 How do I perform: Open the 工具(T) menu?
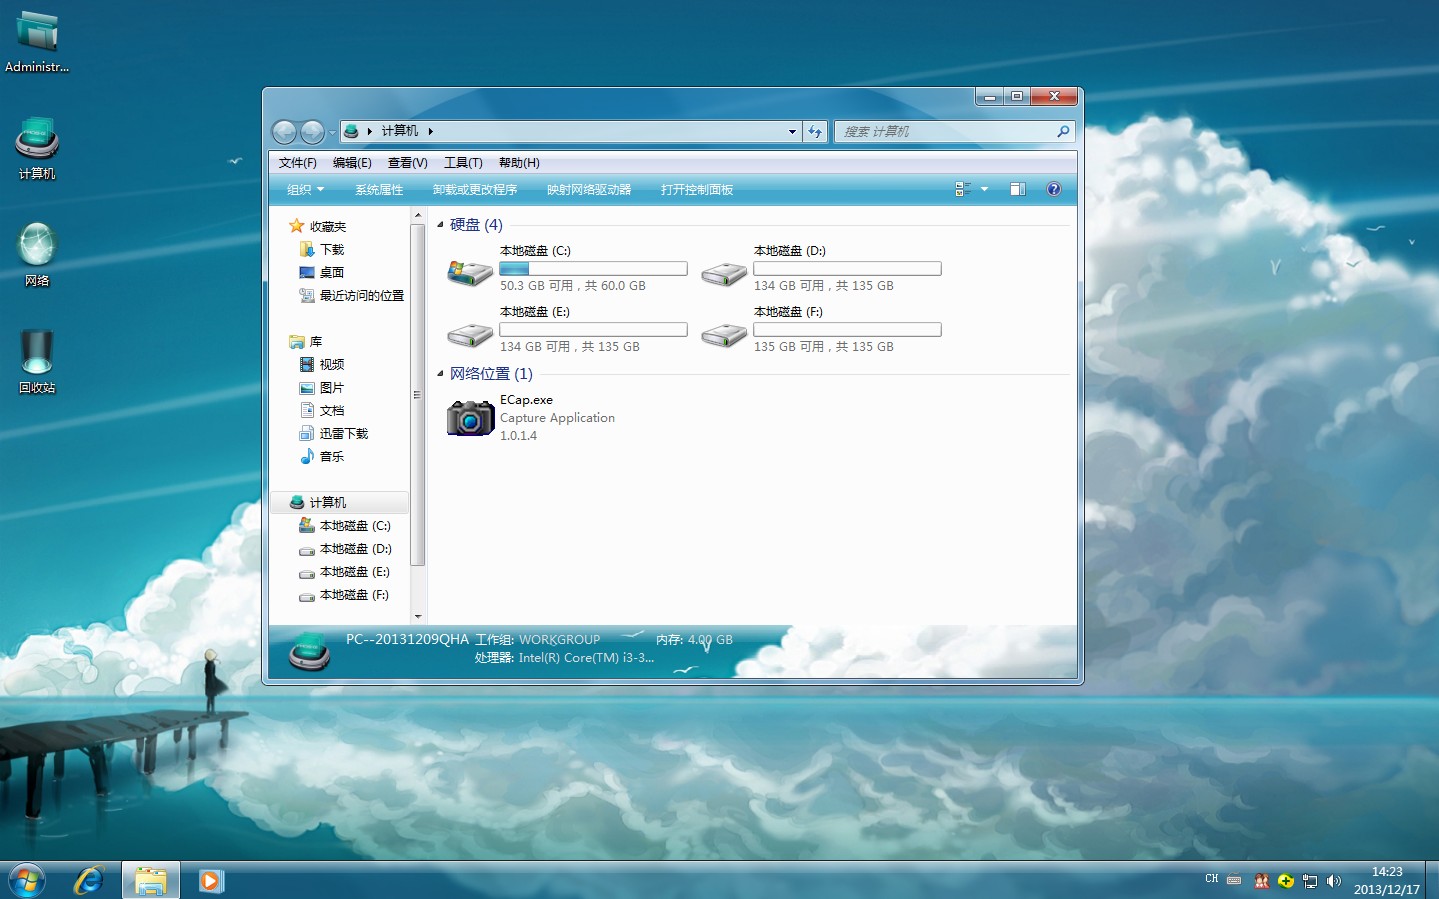point(463,163)
